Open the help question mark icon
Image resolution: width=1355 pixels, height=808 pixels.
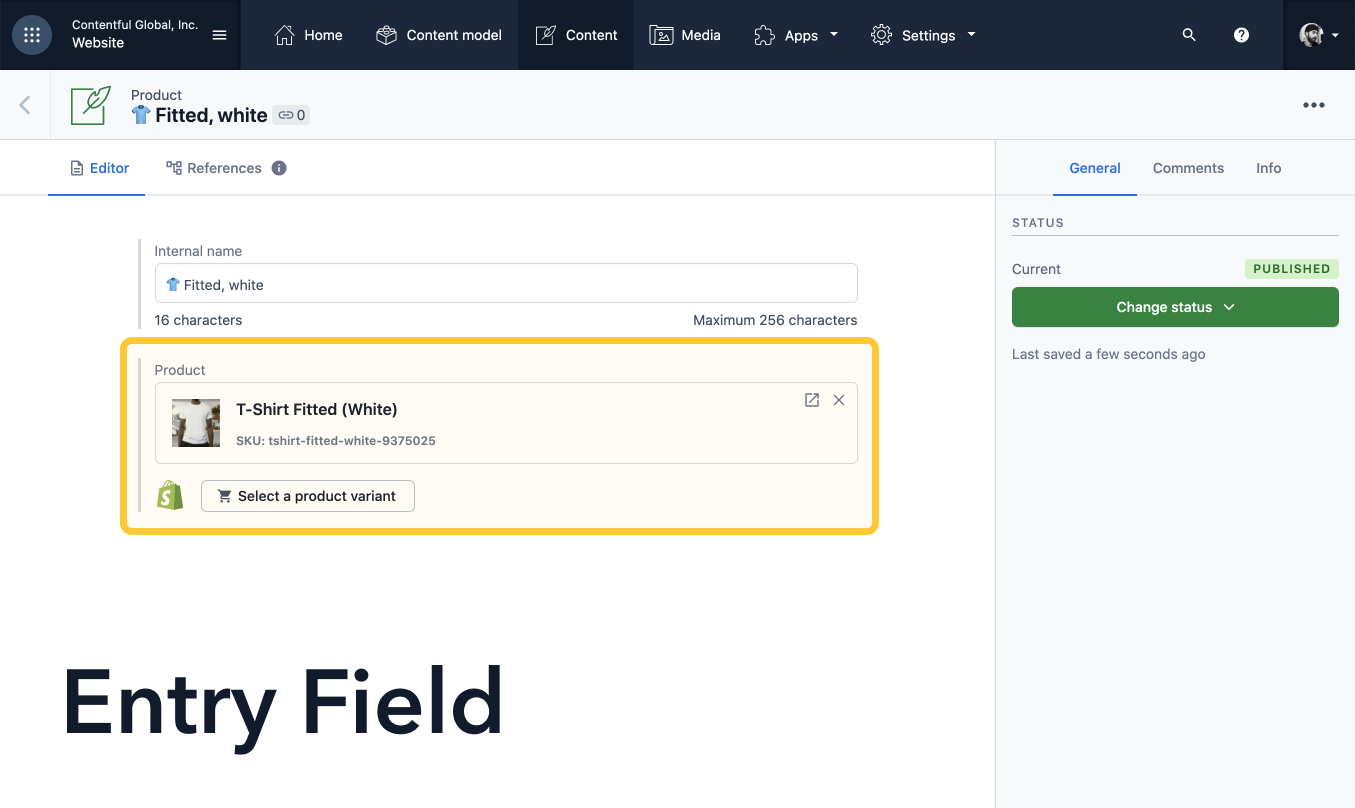point(1241,35)
